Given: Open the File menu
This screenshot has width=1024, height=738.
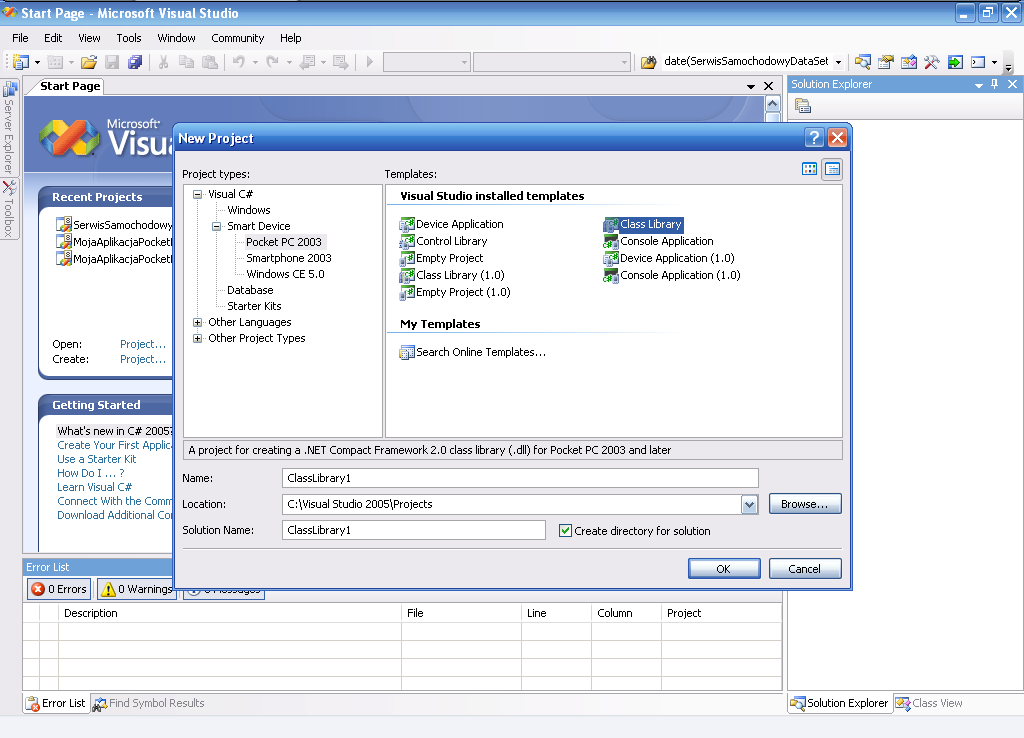Looking at the screenshot, I should 20,38.
